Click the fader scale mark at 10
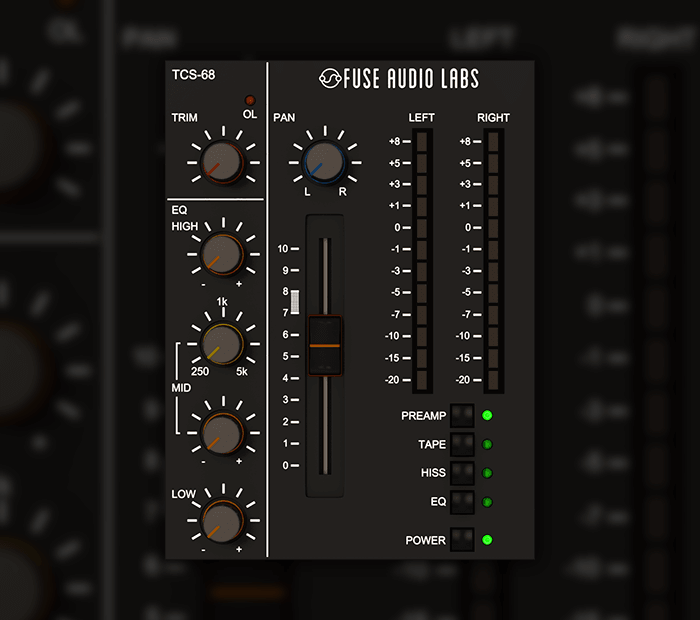 point(289,249)
